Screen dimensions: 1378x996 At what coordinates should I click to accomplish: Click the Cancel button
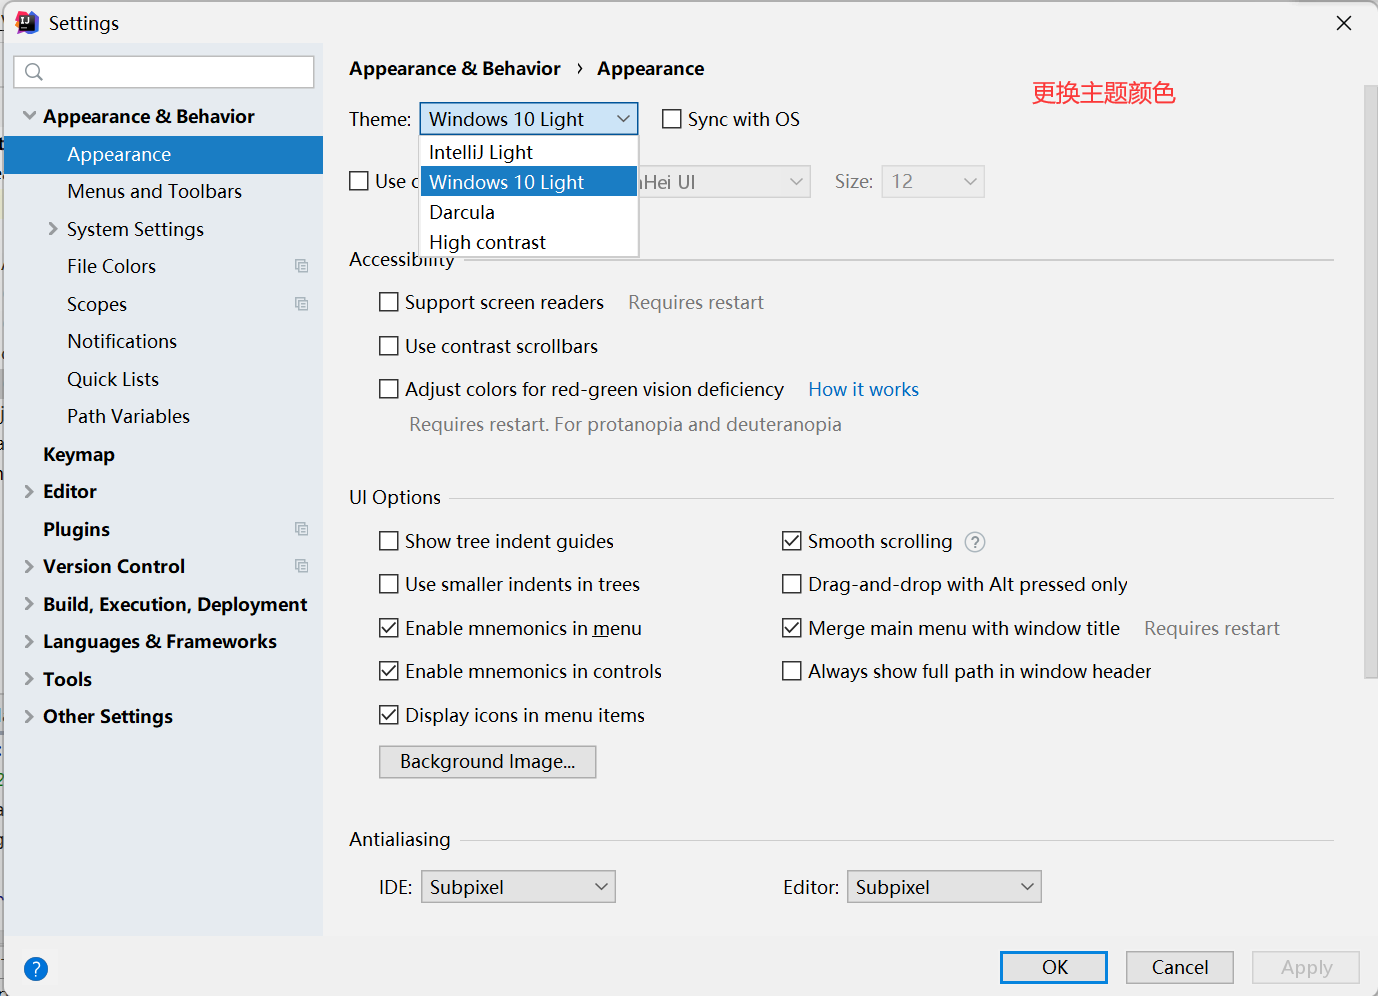(1180, 967)
